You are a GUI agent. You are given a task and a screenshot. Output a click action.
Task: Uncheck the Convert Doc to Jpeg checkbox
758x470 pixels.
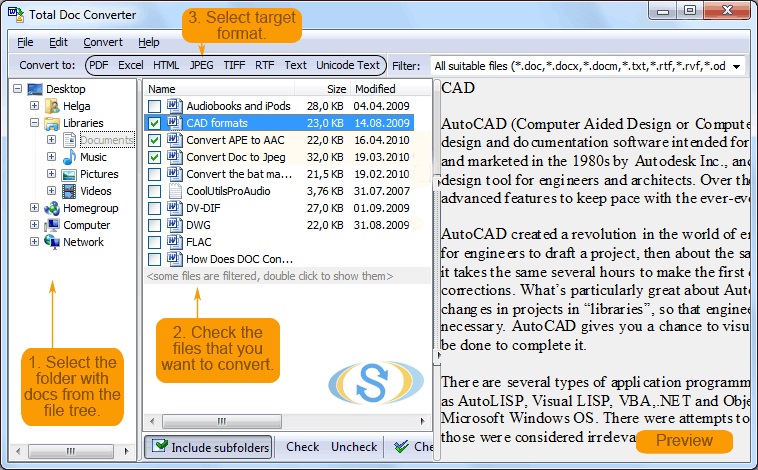click(x=155, y=157)
